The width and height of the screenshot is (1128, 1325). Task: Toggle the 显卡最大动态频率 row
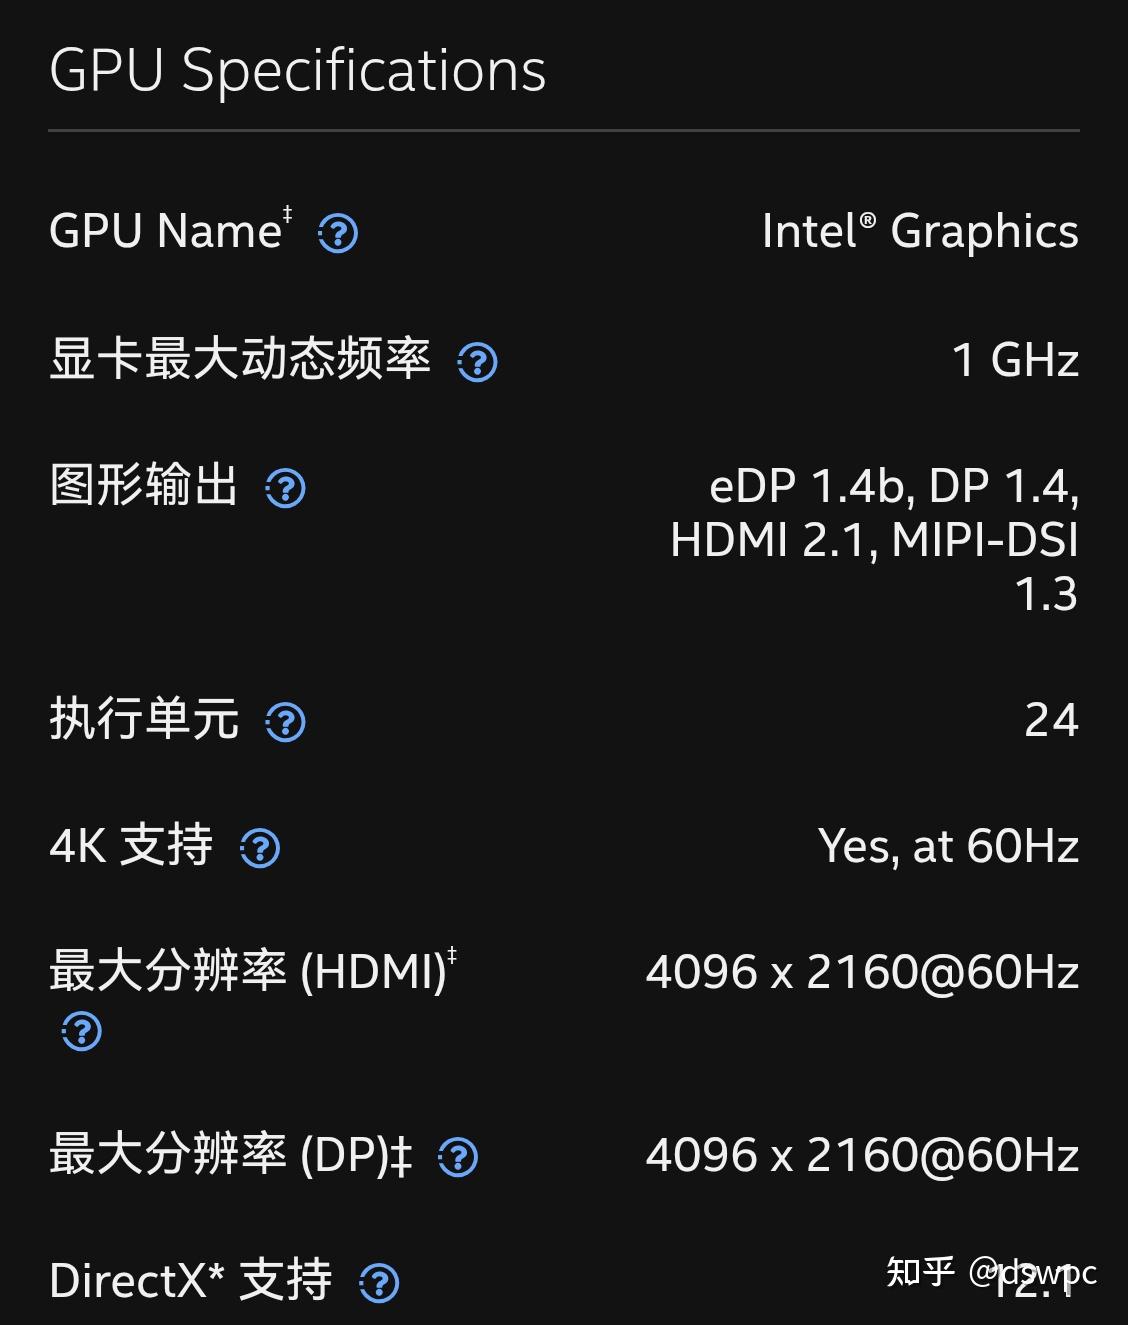[240, 360]
